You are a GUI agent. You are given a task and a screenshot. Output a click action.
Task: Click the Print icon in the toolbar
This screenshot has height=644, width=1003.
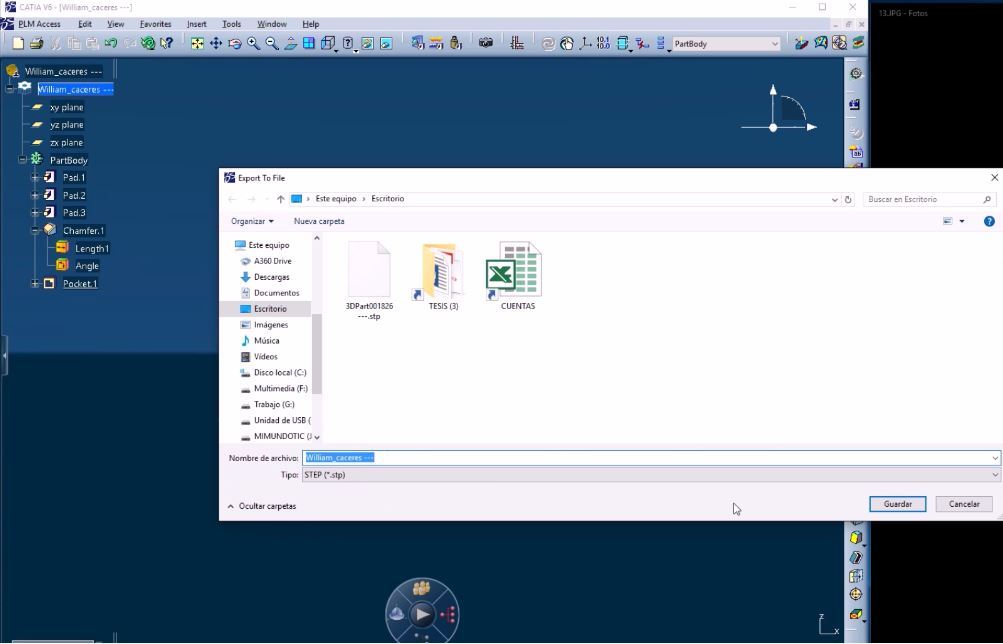pos(37,44)
